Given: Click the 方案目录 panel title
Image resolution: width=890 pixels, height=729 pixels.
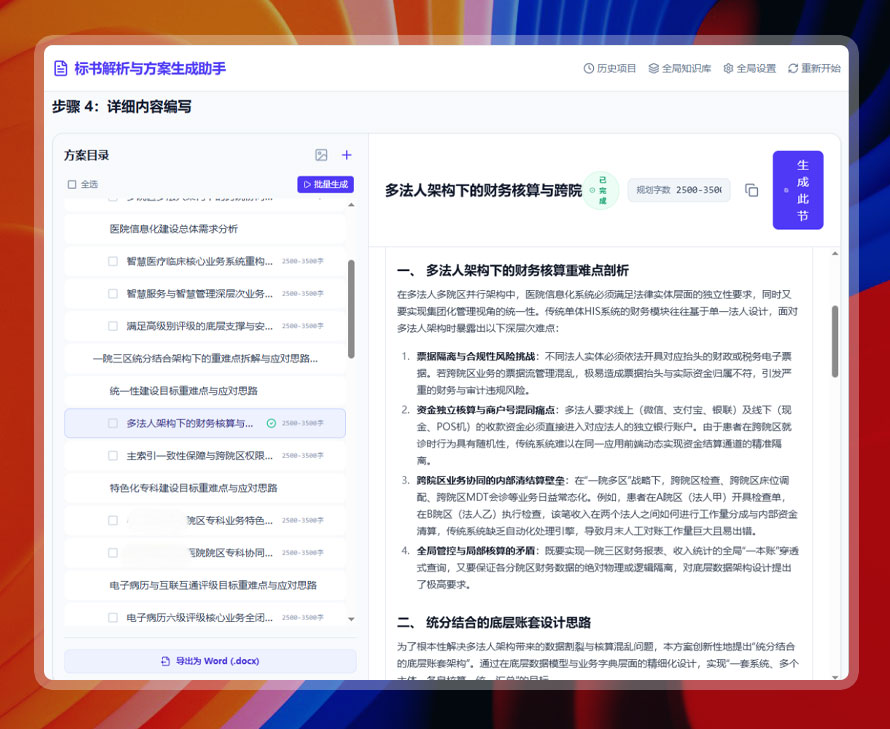Looking at the screenshot, I should click(86, 155).
